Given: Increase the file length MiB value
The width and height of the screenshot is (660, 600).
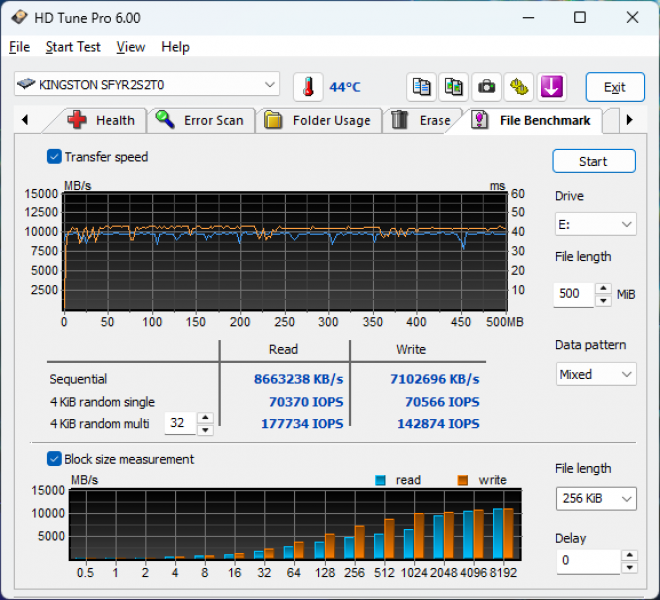Looking at the screenshot, I should (603, 288).
